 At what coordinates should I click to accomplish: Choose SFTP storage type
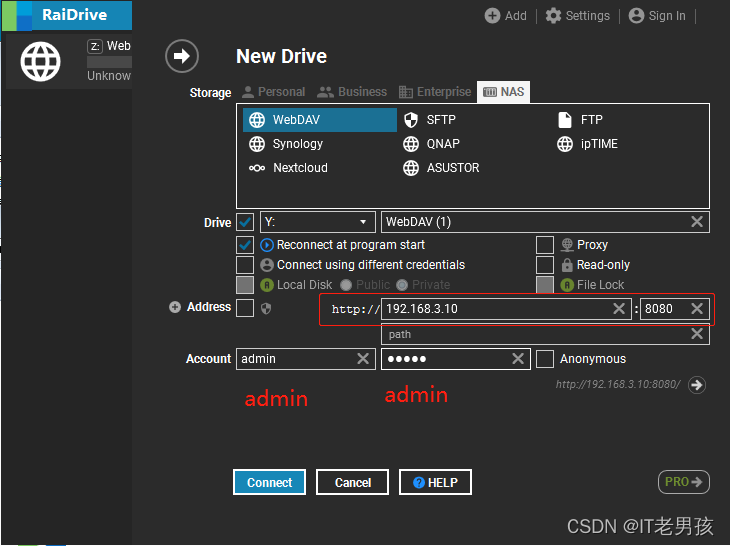pyautogui.click(x=430, y=120)
